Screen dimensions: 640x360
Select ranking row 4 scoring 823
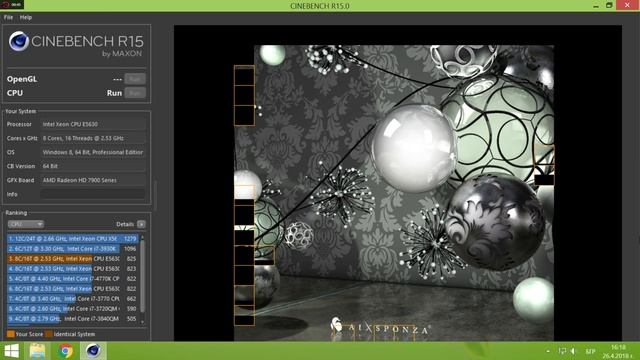pos(73,269)
